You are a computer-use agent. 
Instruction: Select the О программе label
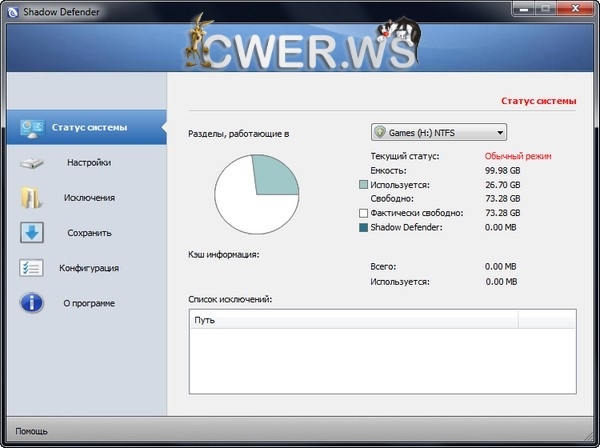[x=89, y=304]
